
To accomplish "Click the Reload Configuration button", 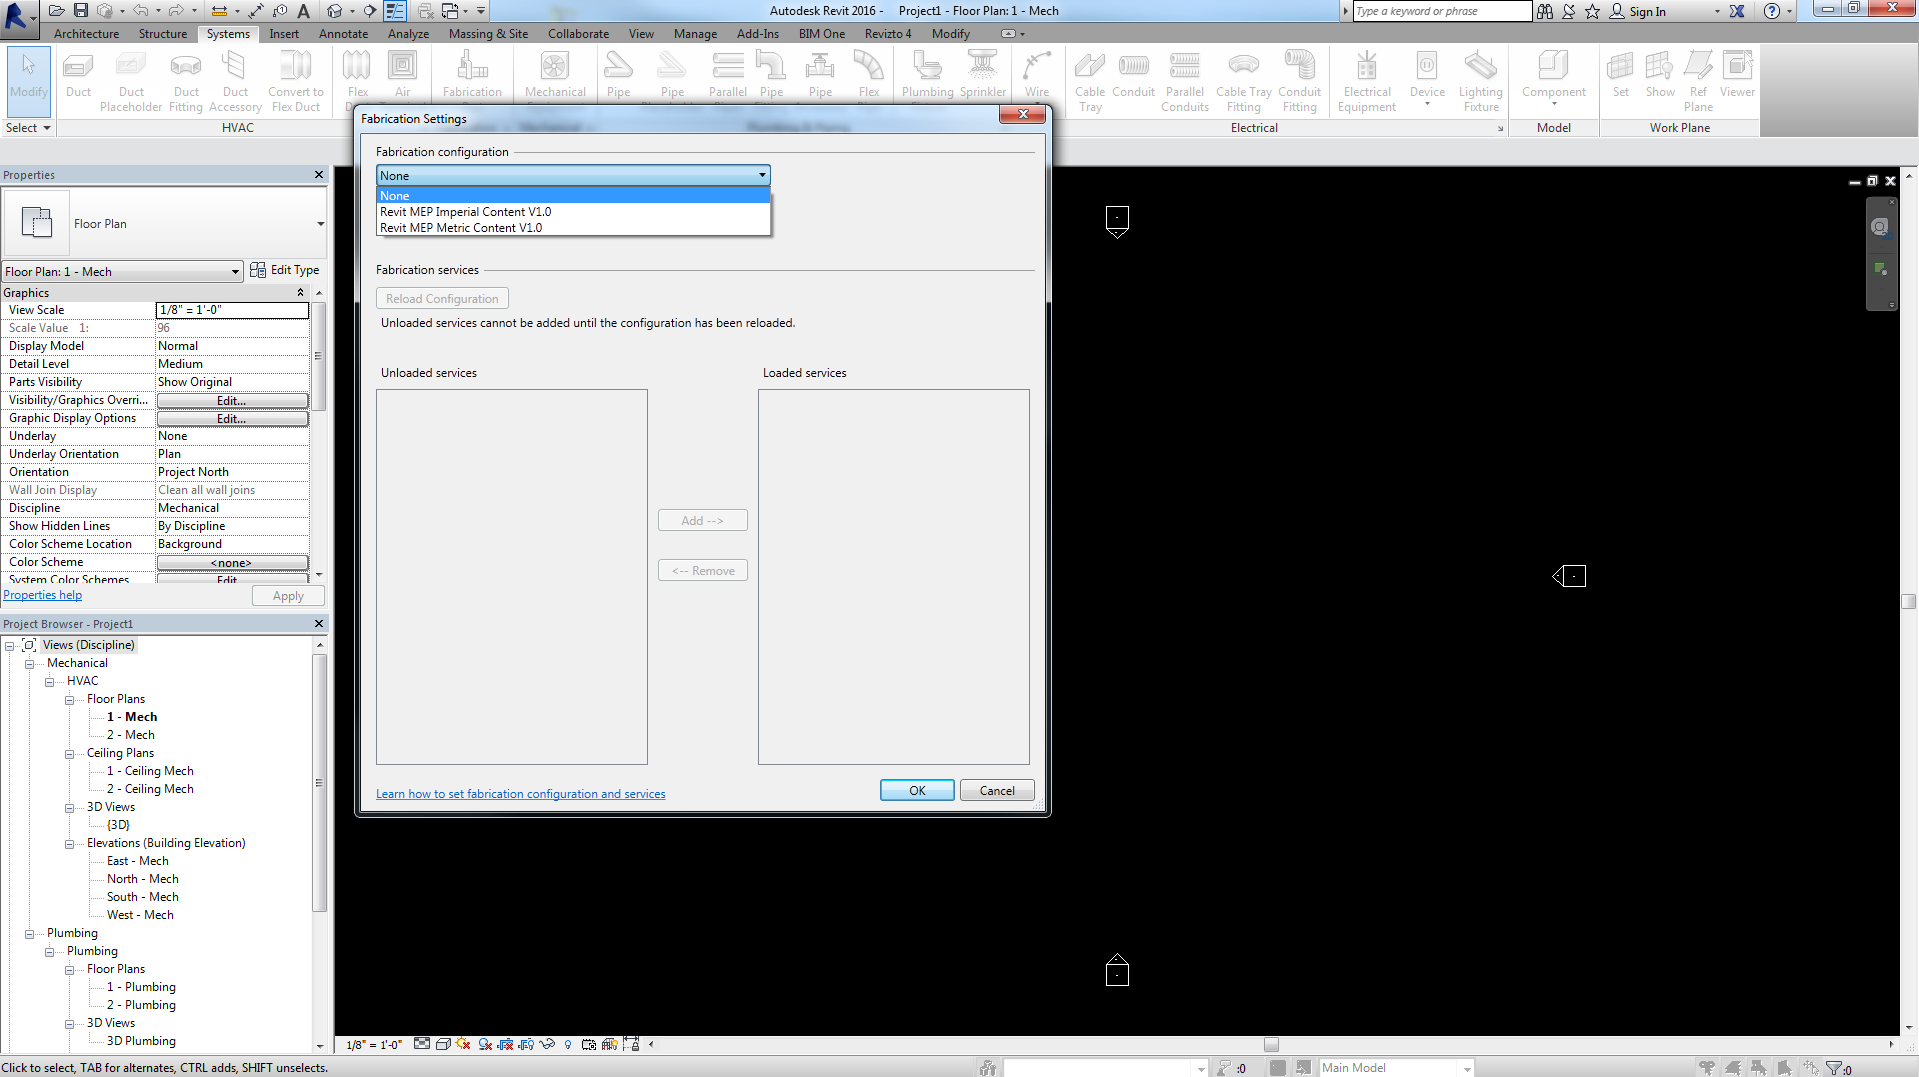I will [x=442, y=298].
